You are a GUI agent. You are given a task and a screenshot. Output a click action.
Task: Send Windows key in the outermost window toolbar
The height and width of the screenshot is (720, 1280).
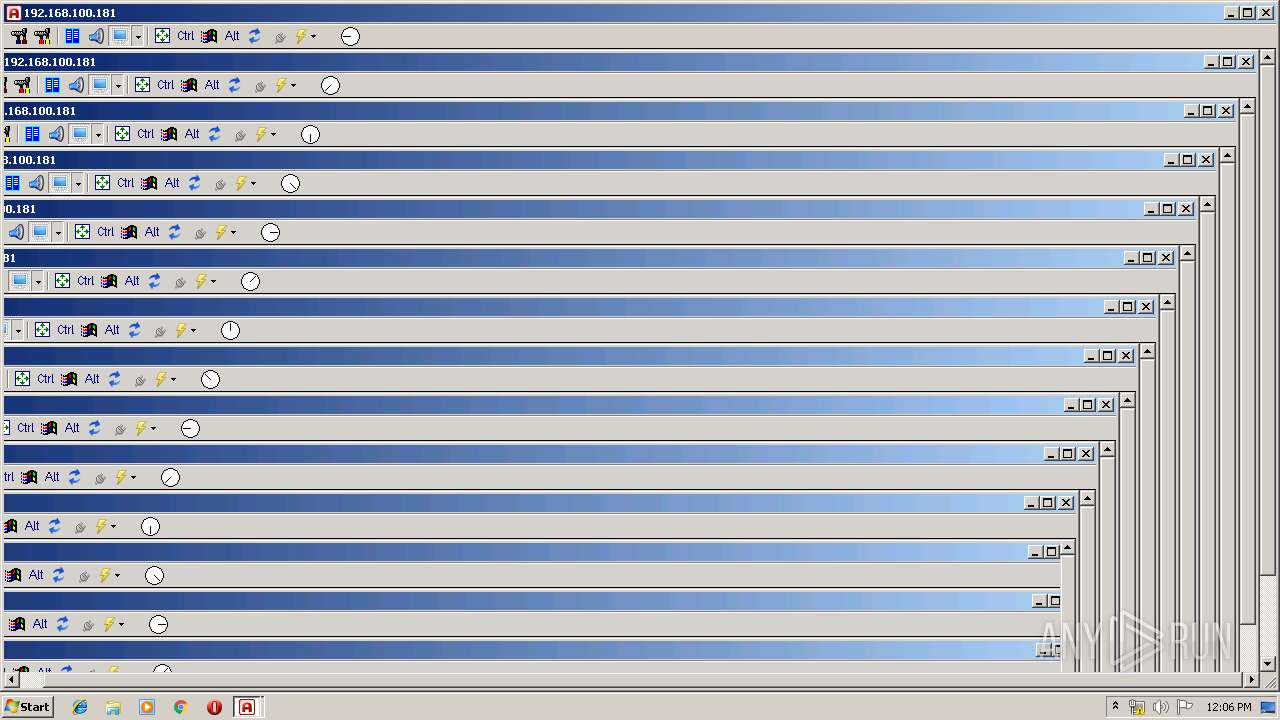pos(209,36)
